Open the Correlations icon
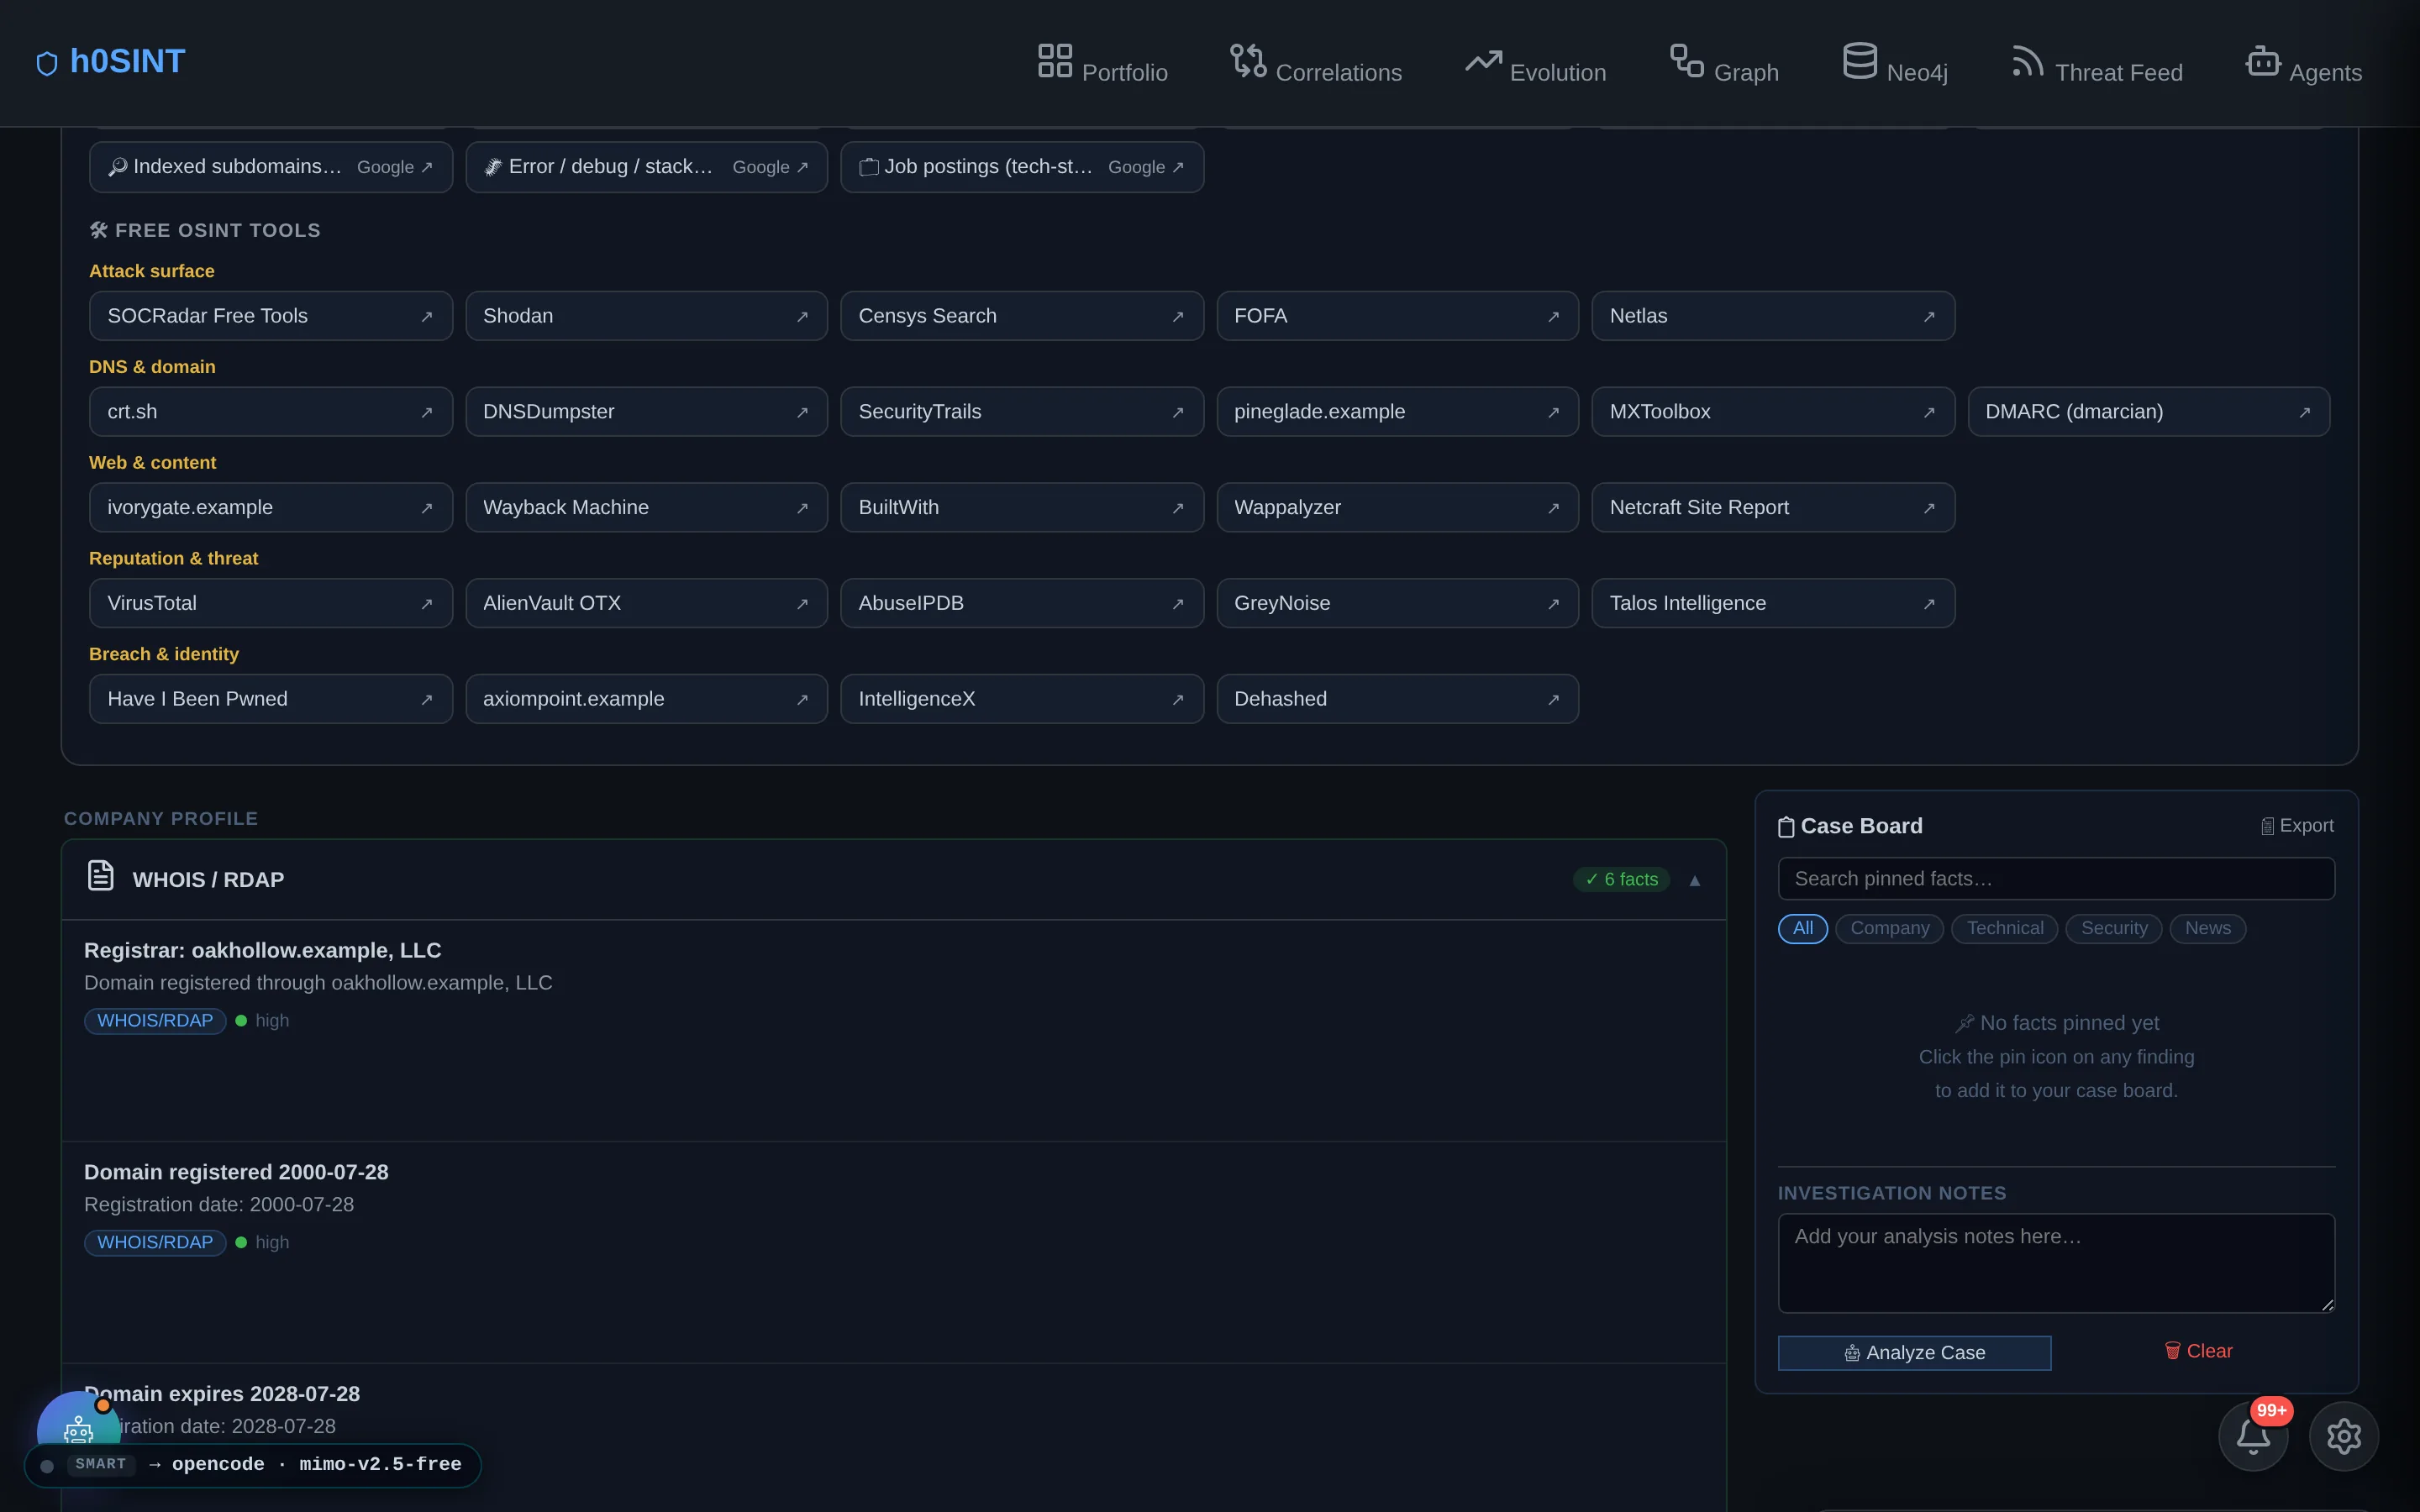Viewport: 2420px width, 1512px height. (x=1248, y=60)
